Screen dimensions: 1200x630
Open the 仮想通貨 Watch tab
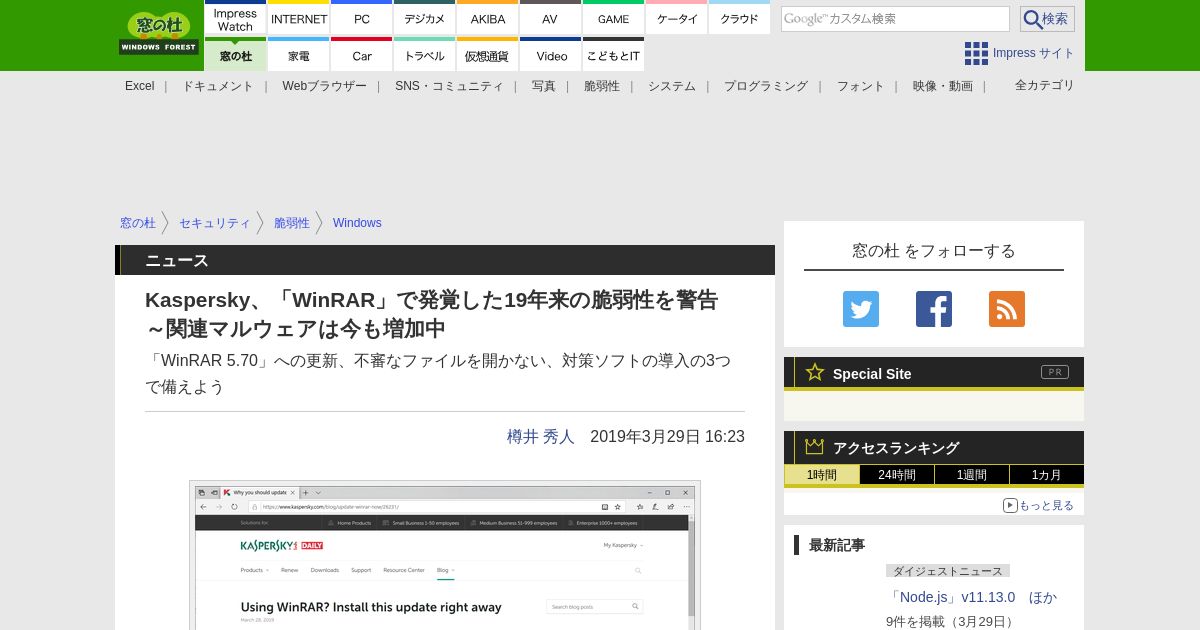click(x=488, y=55)
